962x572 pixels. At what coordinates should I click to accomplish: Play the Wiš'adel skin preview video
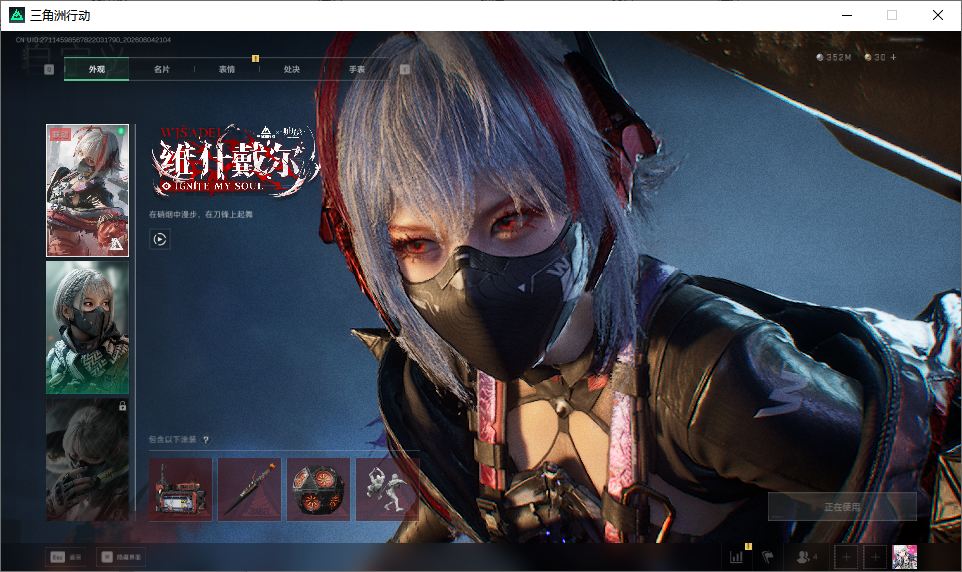(160, 239)
